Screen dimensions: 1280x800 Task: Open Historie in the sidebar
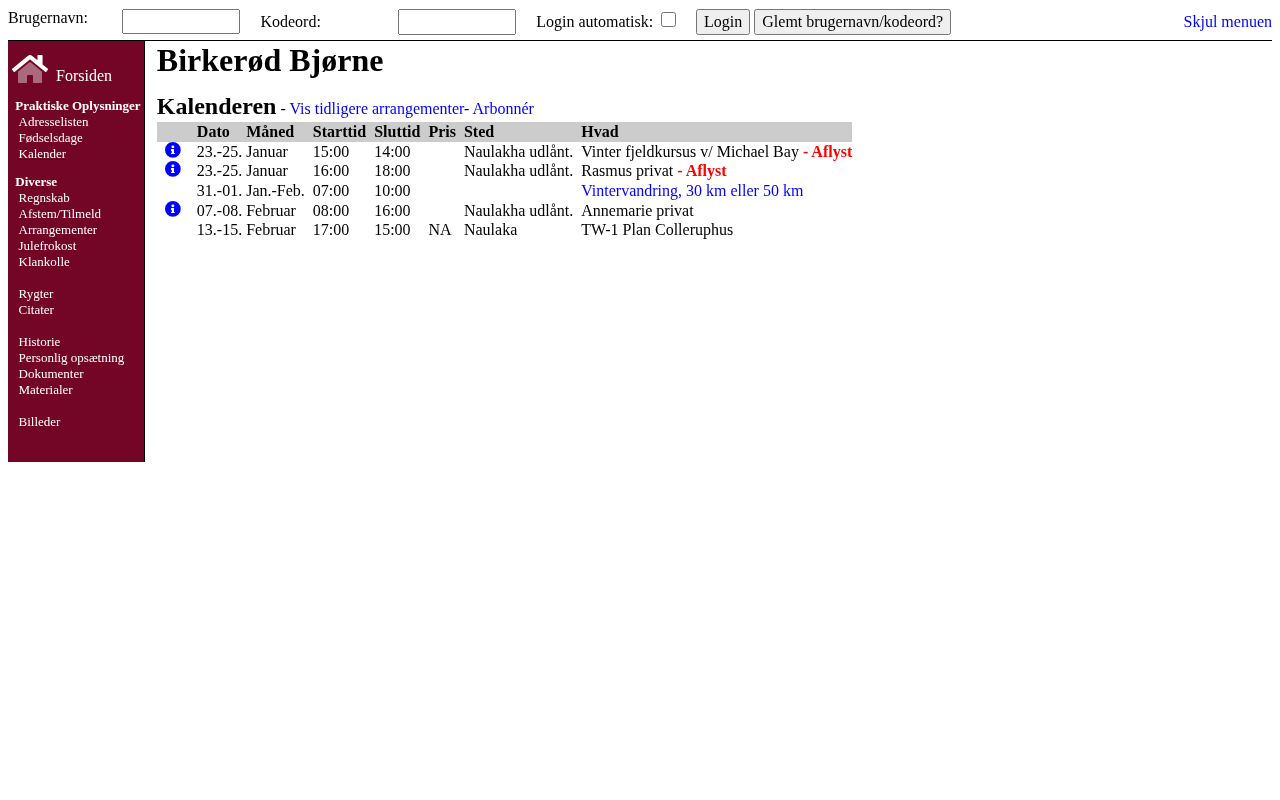39,342
